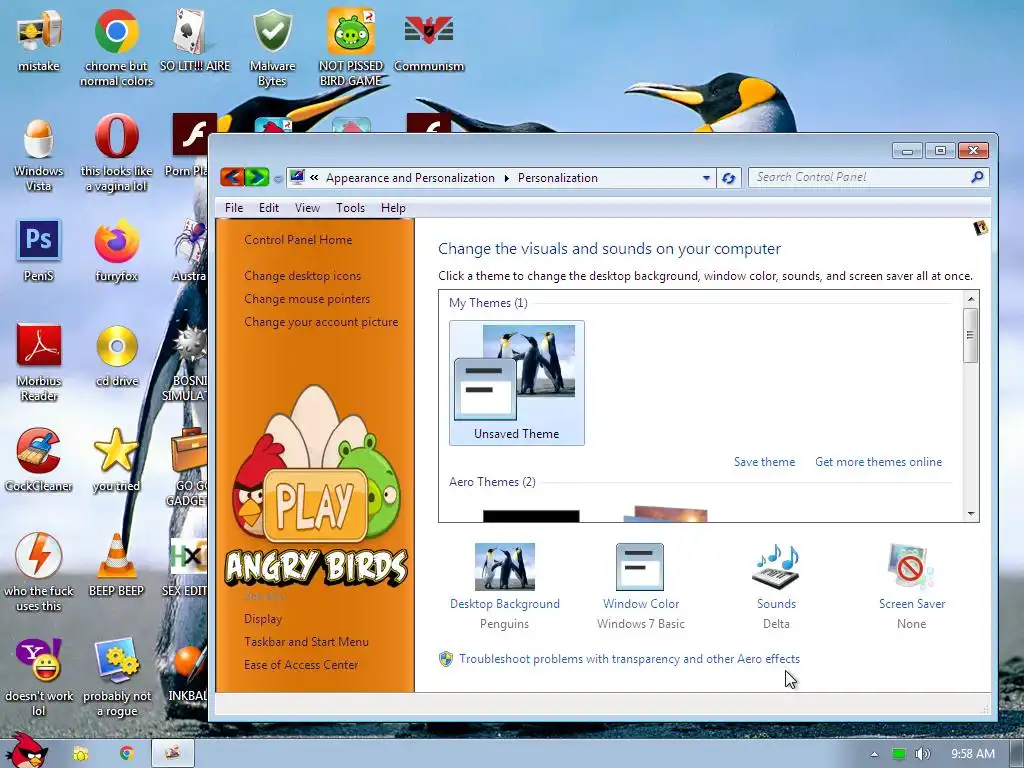Click Troubleshoot transparency and Aero effects link
The width and height of the screenshot is (1024, 768).
(629, 659)
